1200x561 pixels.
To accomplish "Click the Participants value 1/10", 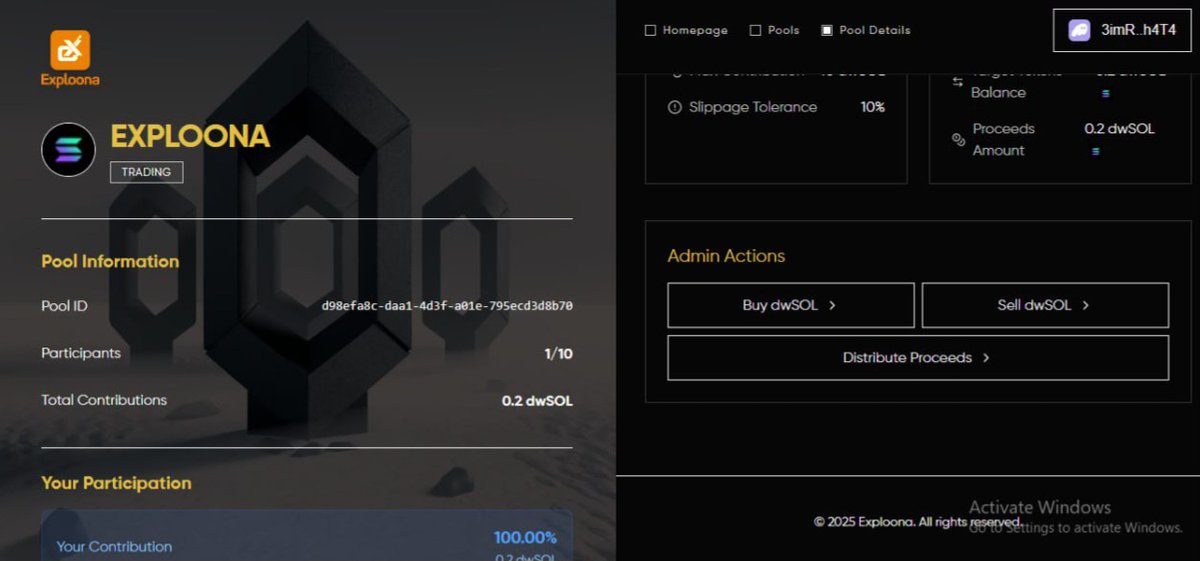I will pos(558,354).
